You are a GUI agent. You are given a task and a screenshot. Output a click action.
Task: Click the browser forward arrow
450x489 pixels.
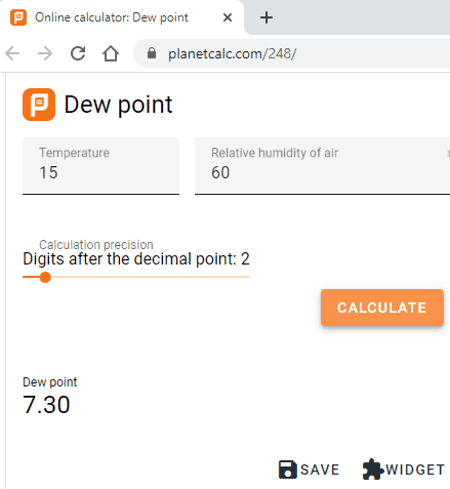click(45, 53)
